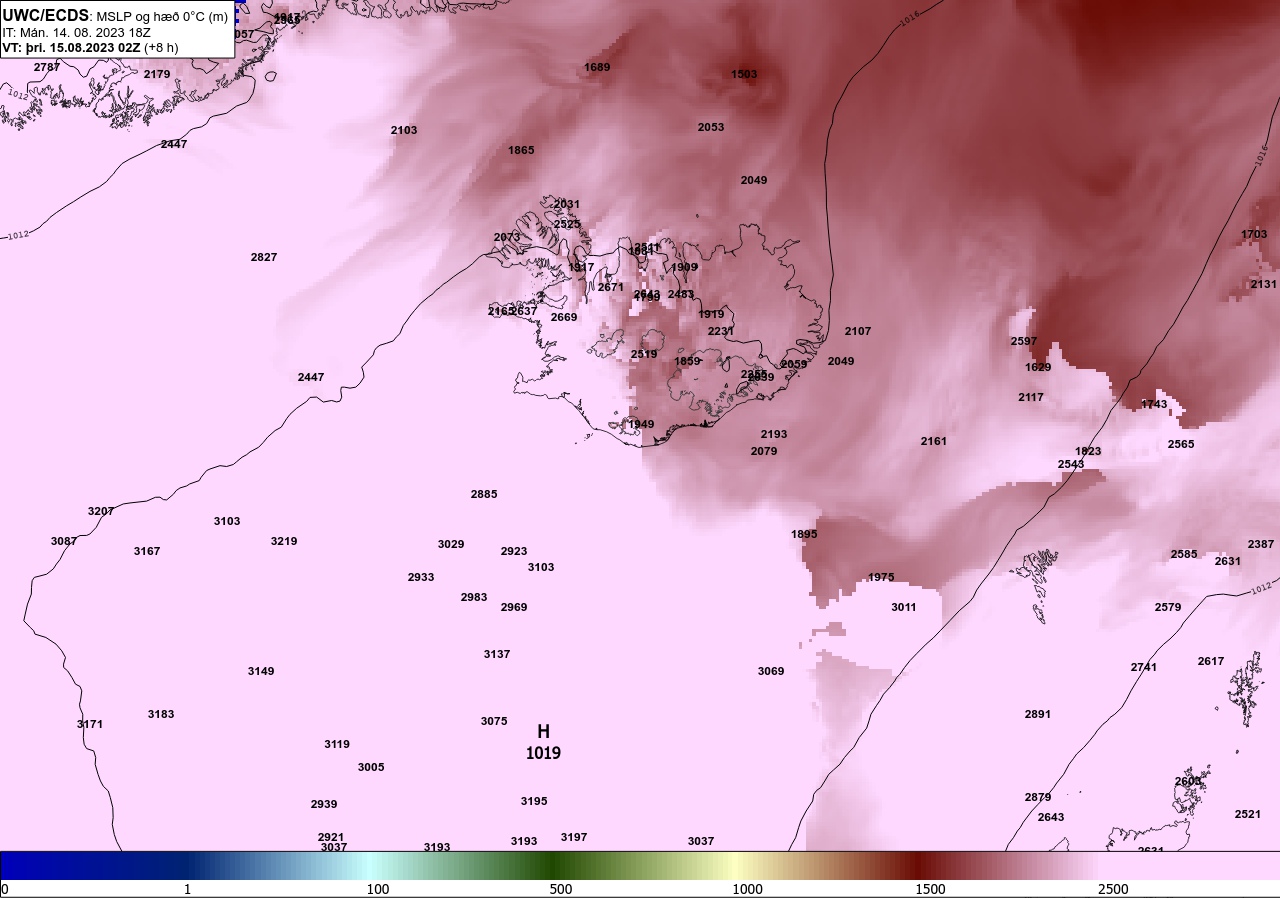Screen dimensions: 1280x898
Task: Select the 2193 height value
Action: [x=774, y=434]
